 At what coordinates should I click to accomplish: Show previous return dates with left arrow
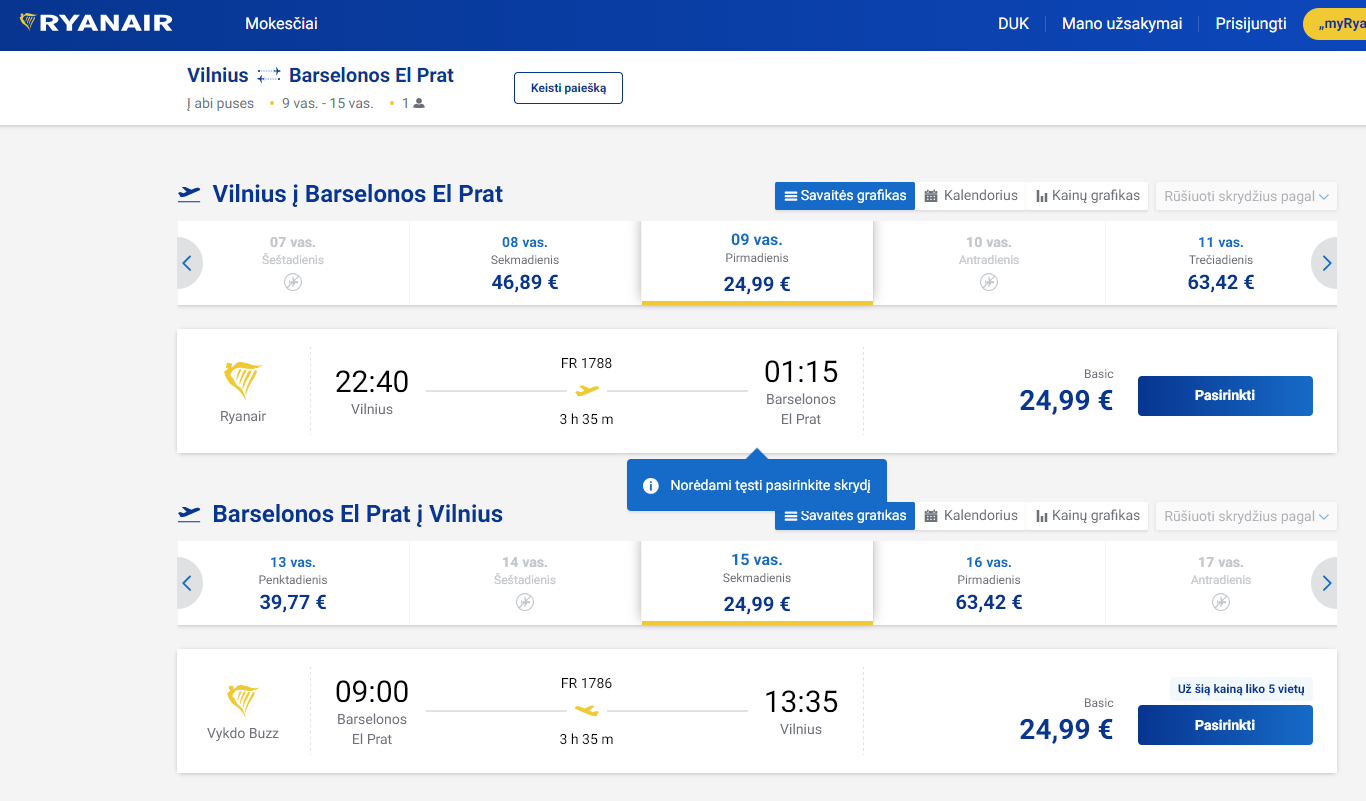(x=187, y=583)
